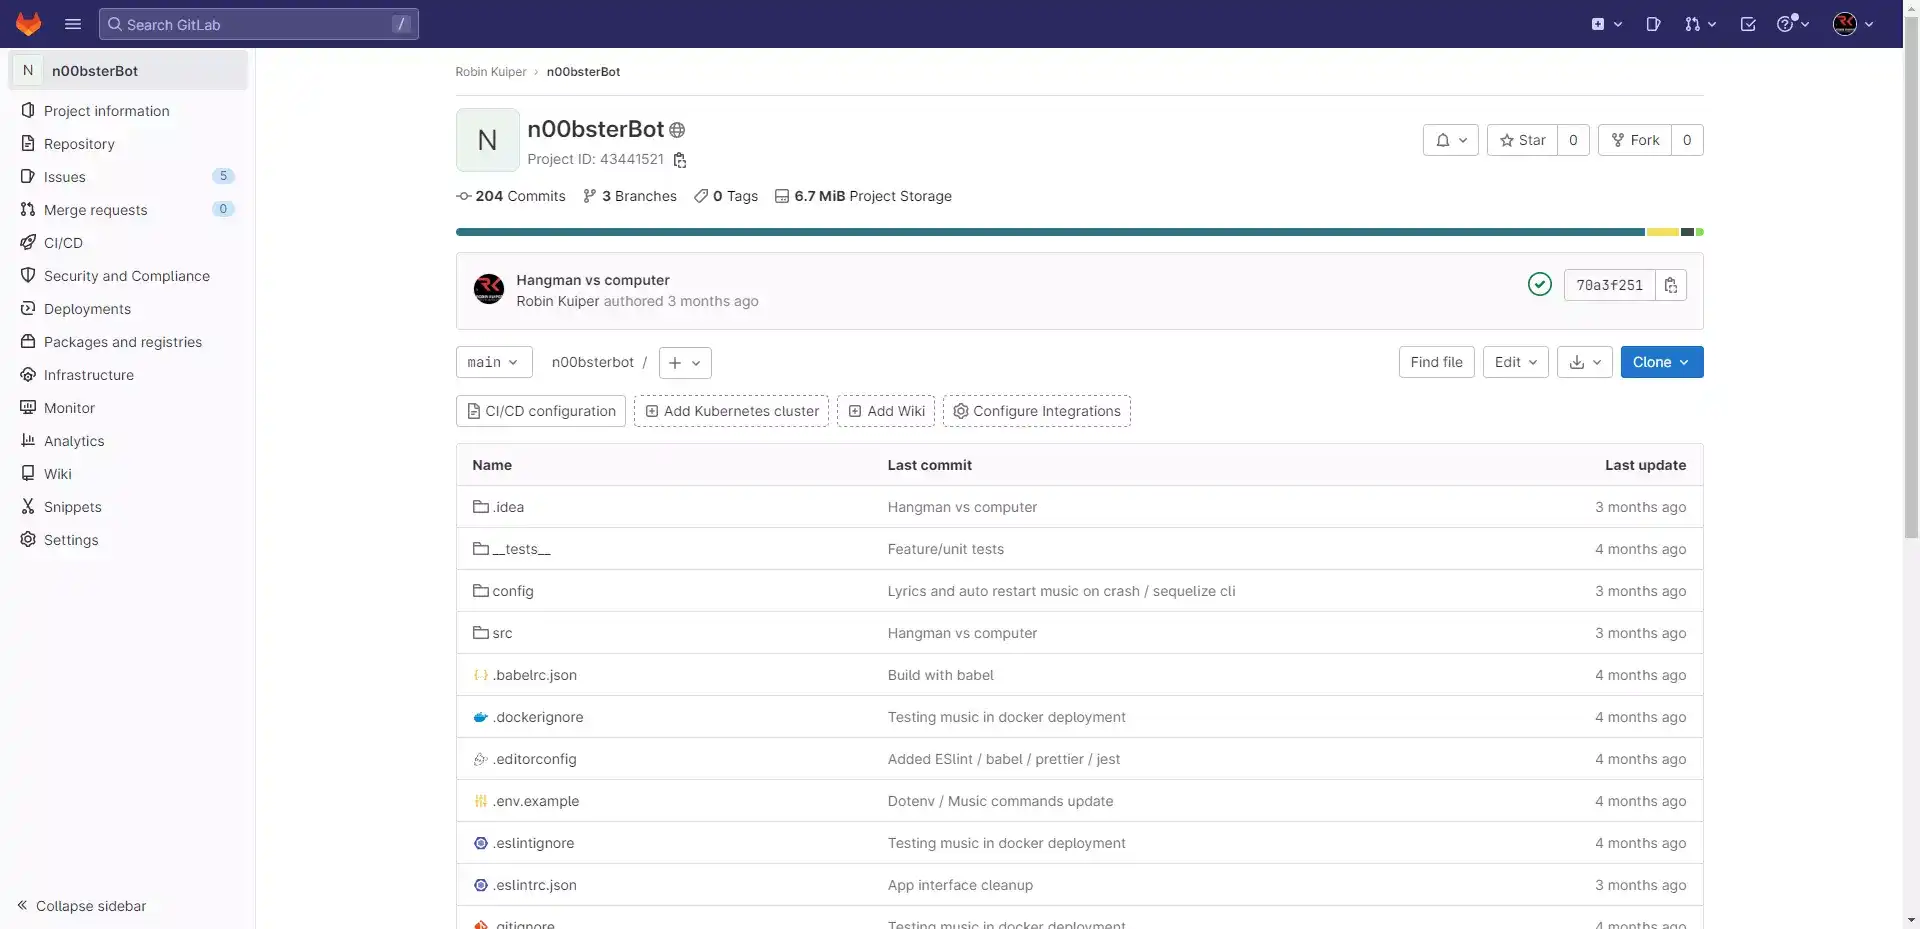Open the Clone dropdown
Screen dimensions: 1920x929
point(1662,362)
